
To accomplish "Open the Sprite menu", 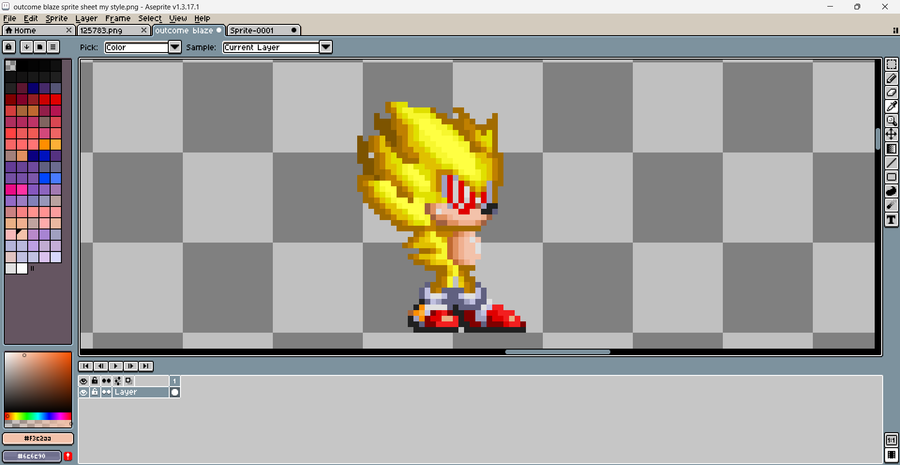I will coord(57,18).
